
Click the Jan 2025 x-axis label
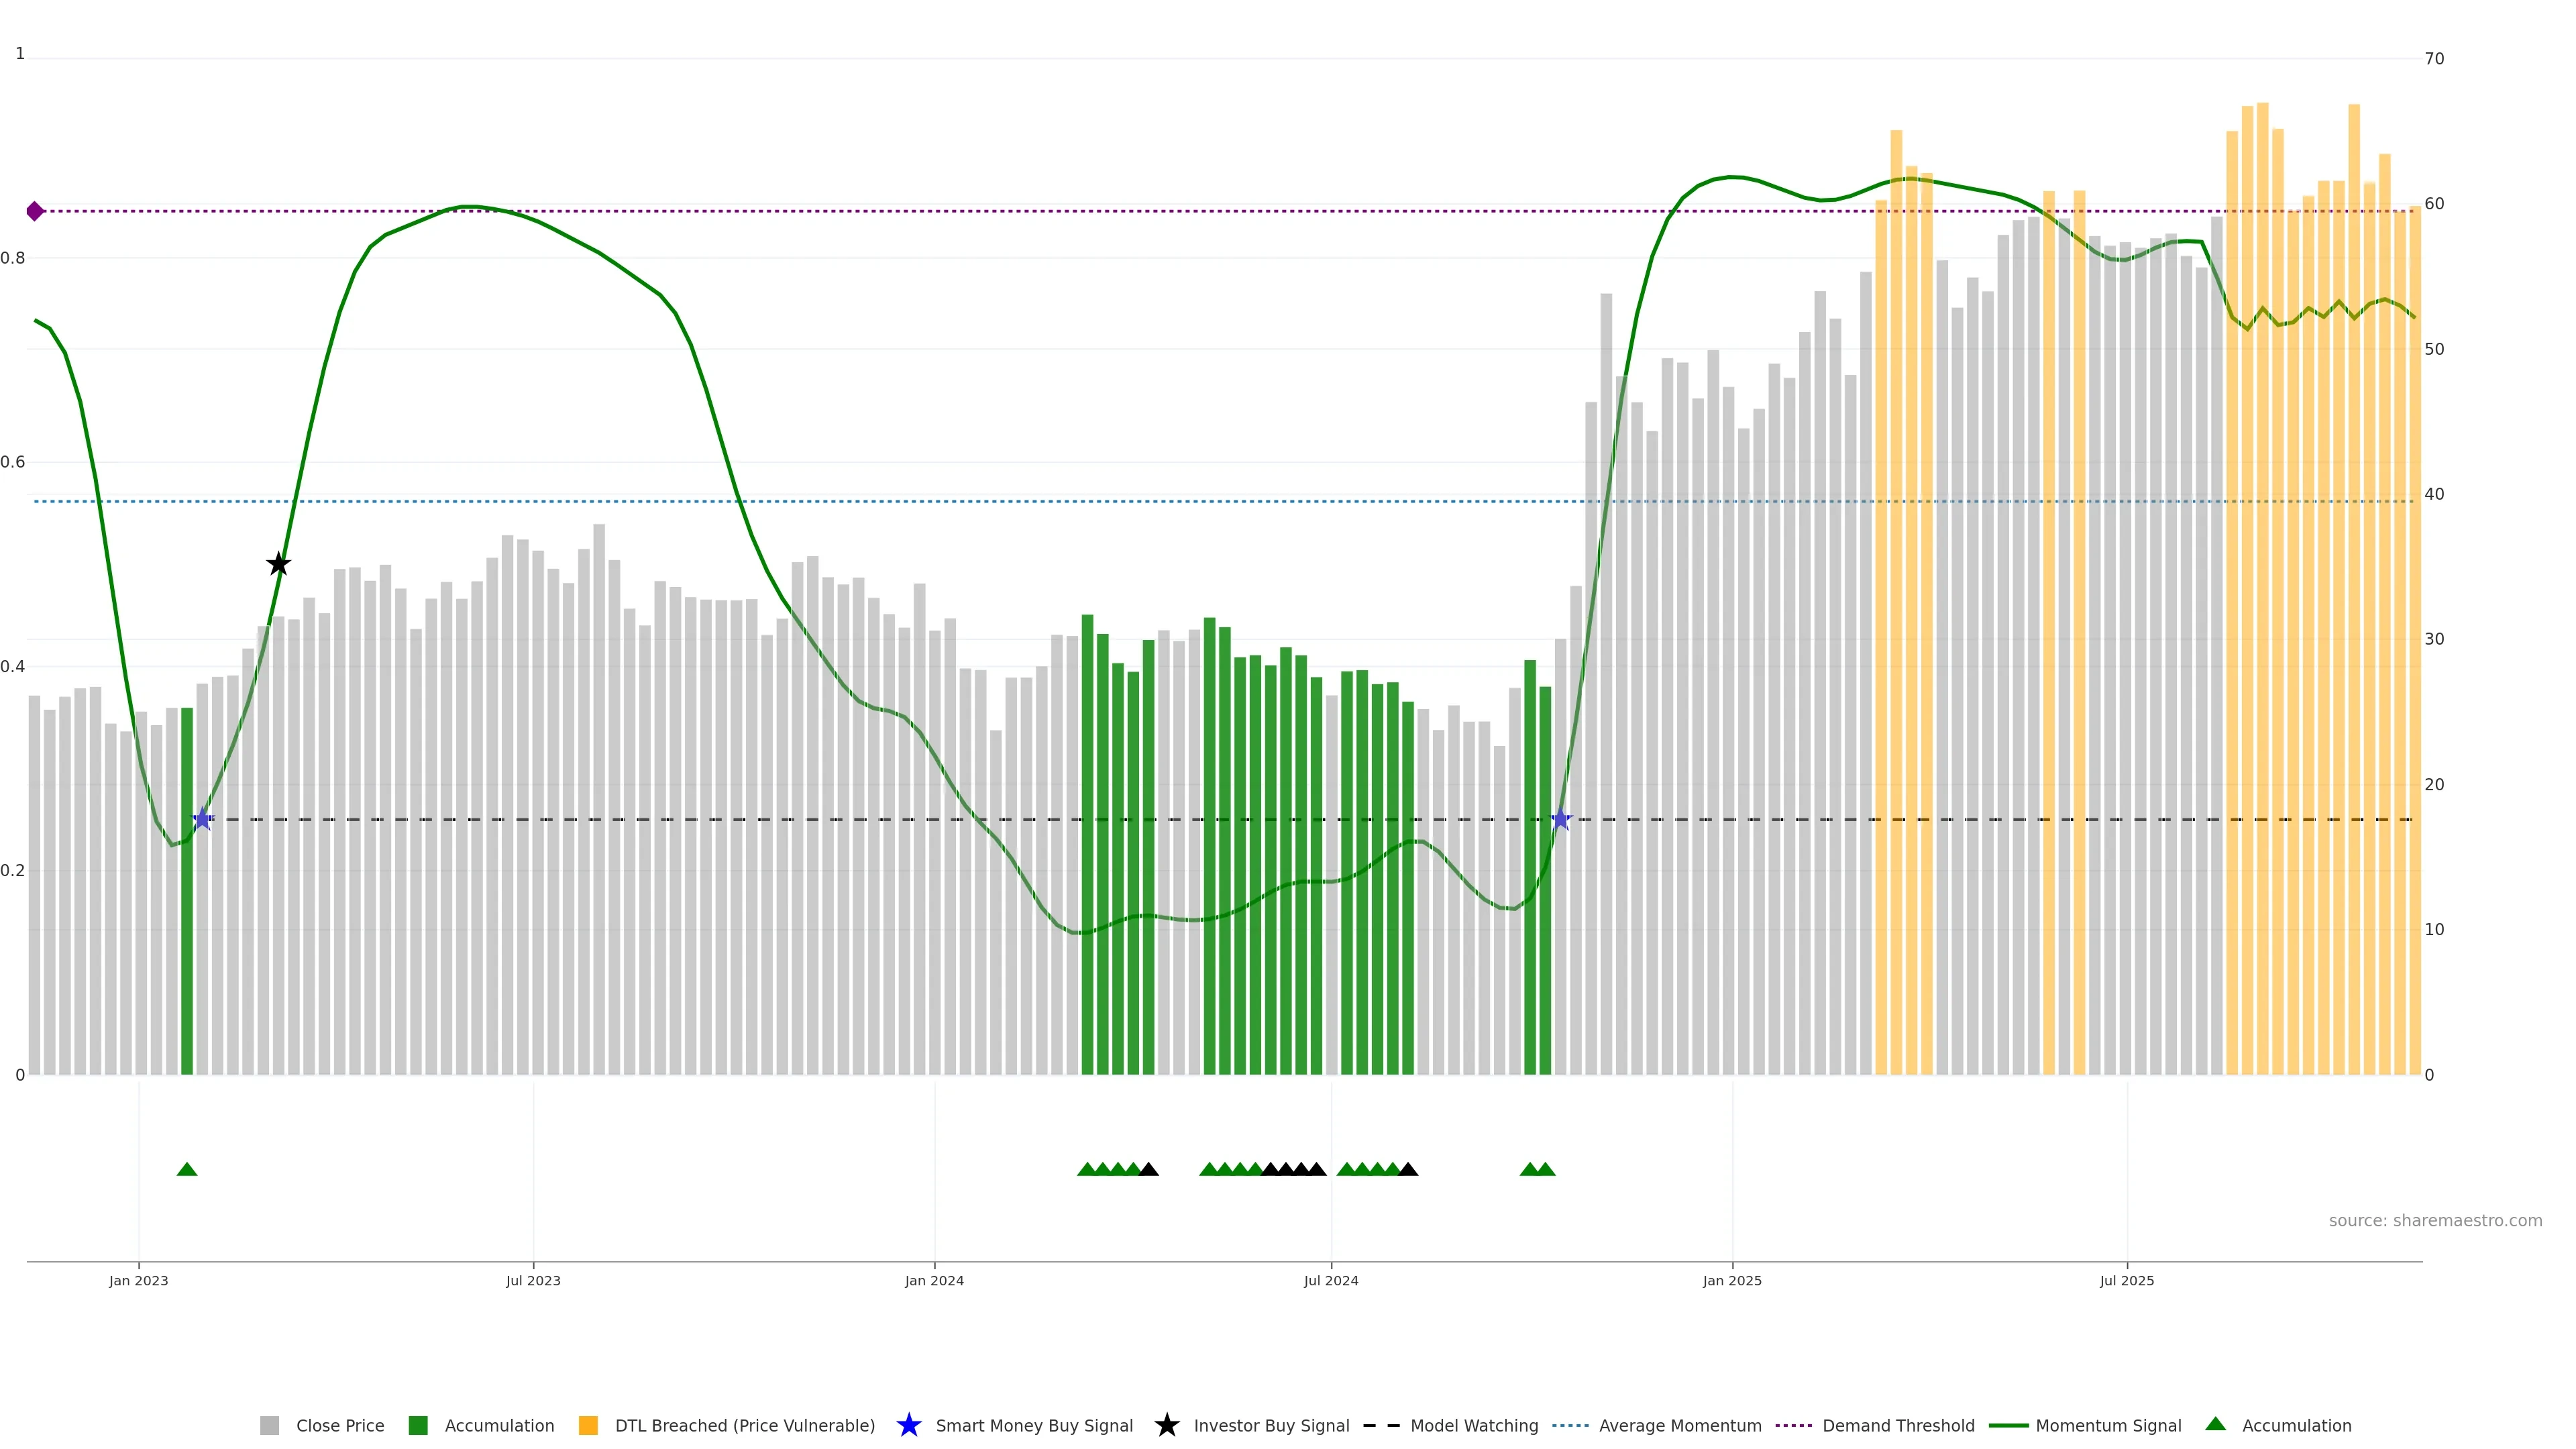pos(1732,1281)
